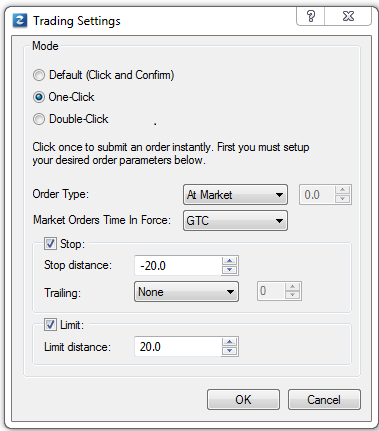Screen dimensions: 379x431
Task: Select Default (Click and Confirm) mode
Action: click(39, 75)
